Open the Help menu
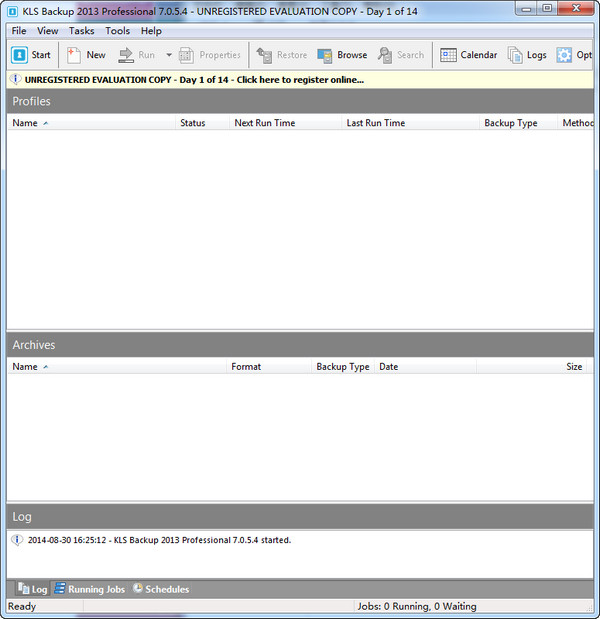600x619 pixels. [x=151, y=31]
